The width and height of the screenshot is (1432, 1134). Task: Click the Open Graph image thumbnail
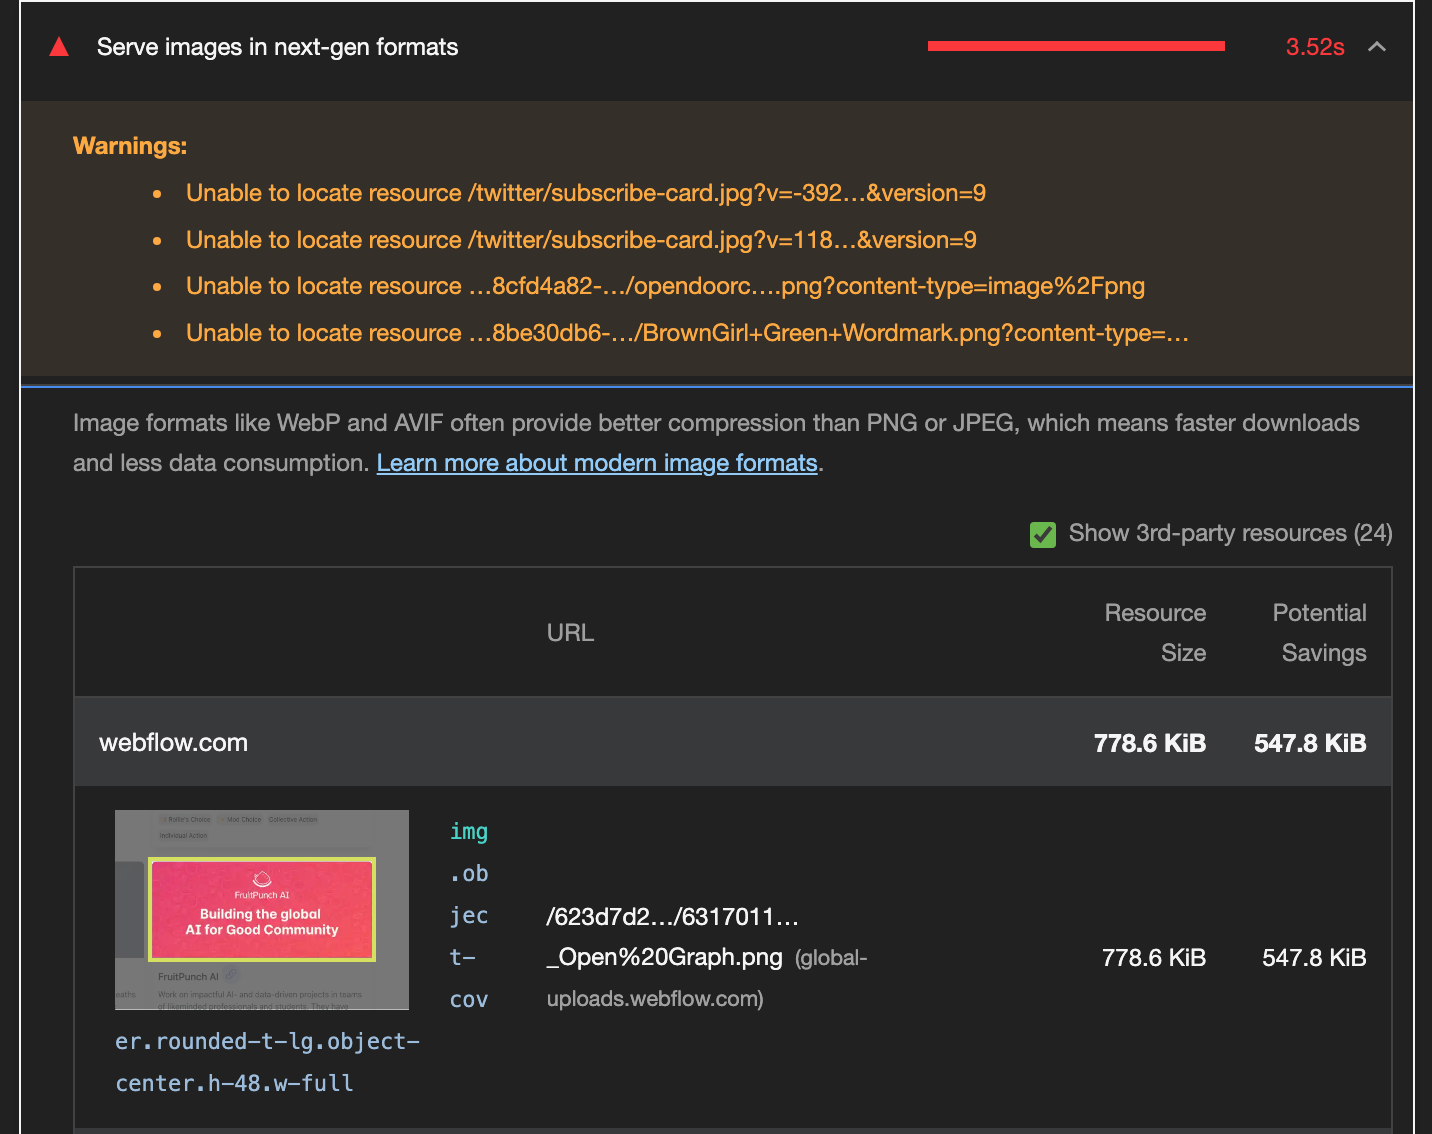pos(261,909)
